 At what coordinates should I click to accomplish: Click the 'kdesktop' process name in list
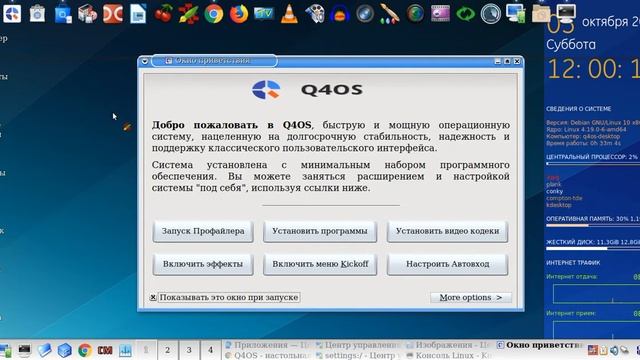559,205
